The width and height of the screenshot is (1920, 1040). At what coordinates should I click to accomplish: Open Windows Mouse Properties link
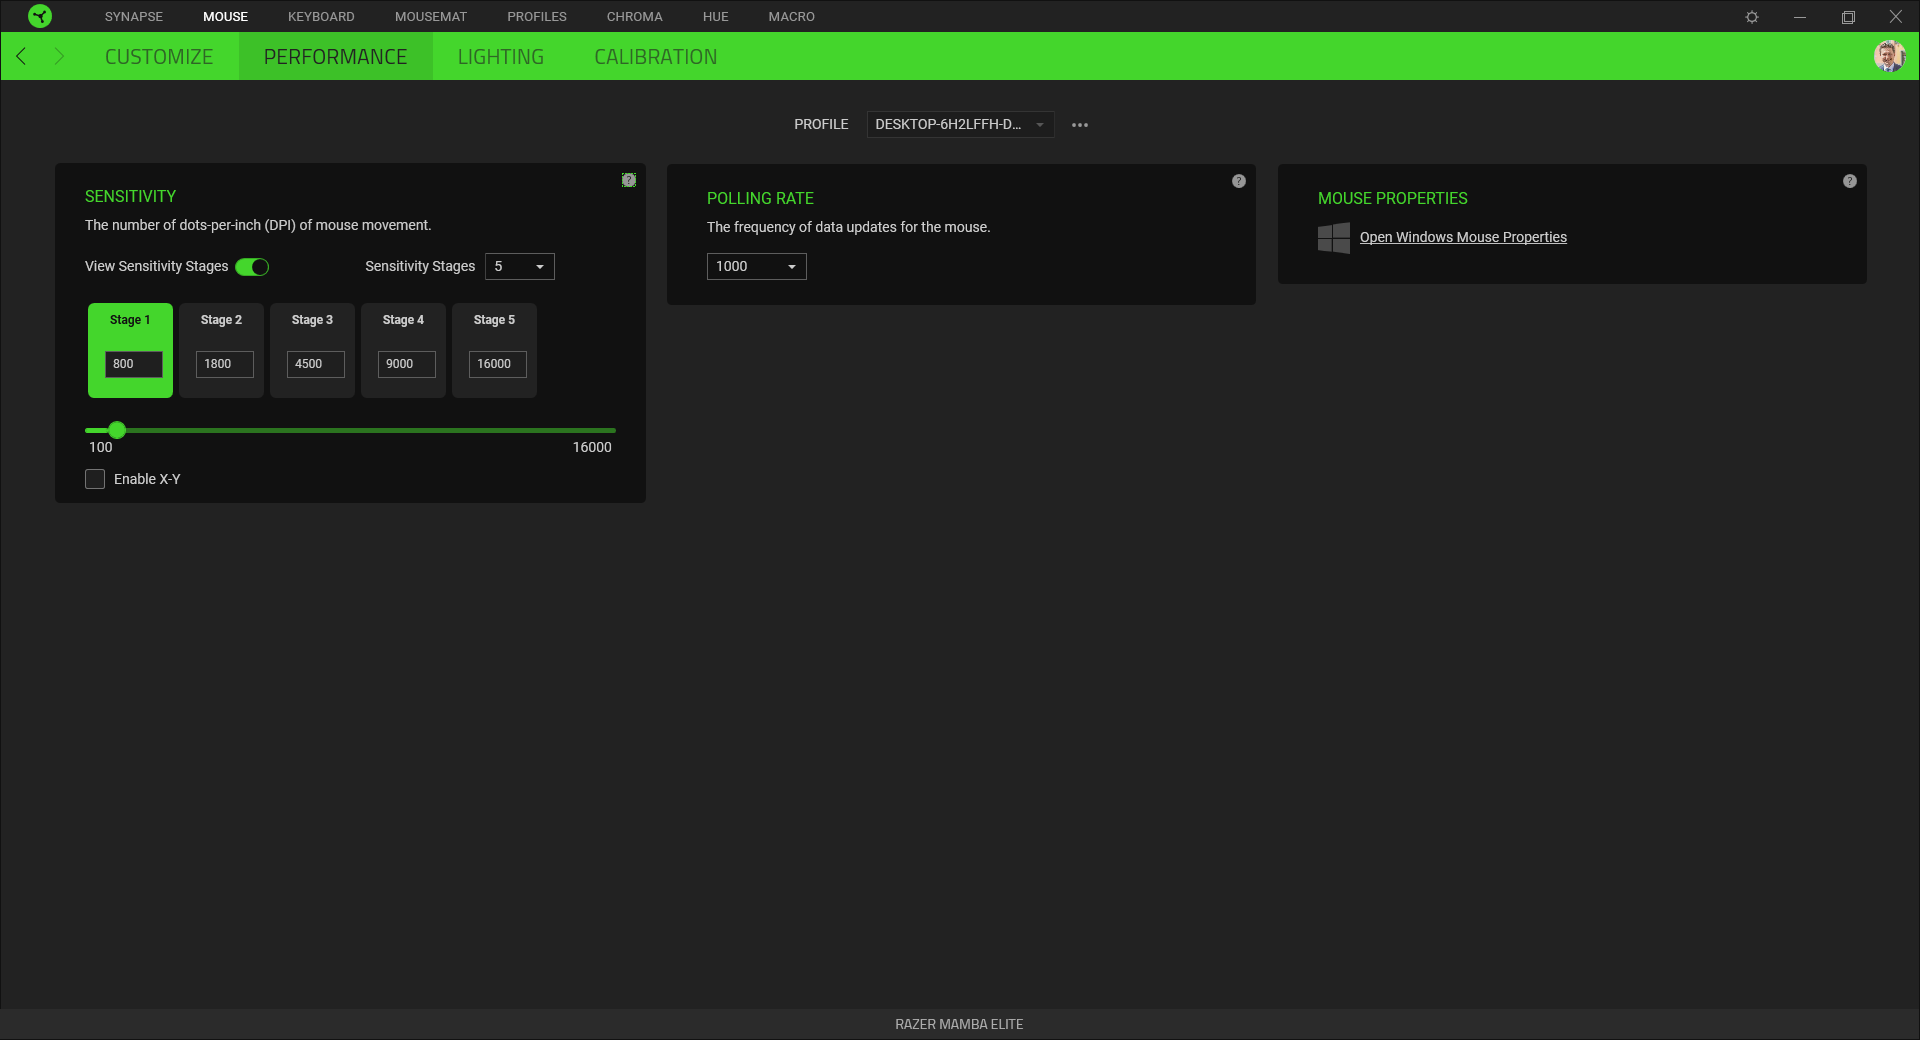click(x=1463, y=238)
